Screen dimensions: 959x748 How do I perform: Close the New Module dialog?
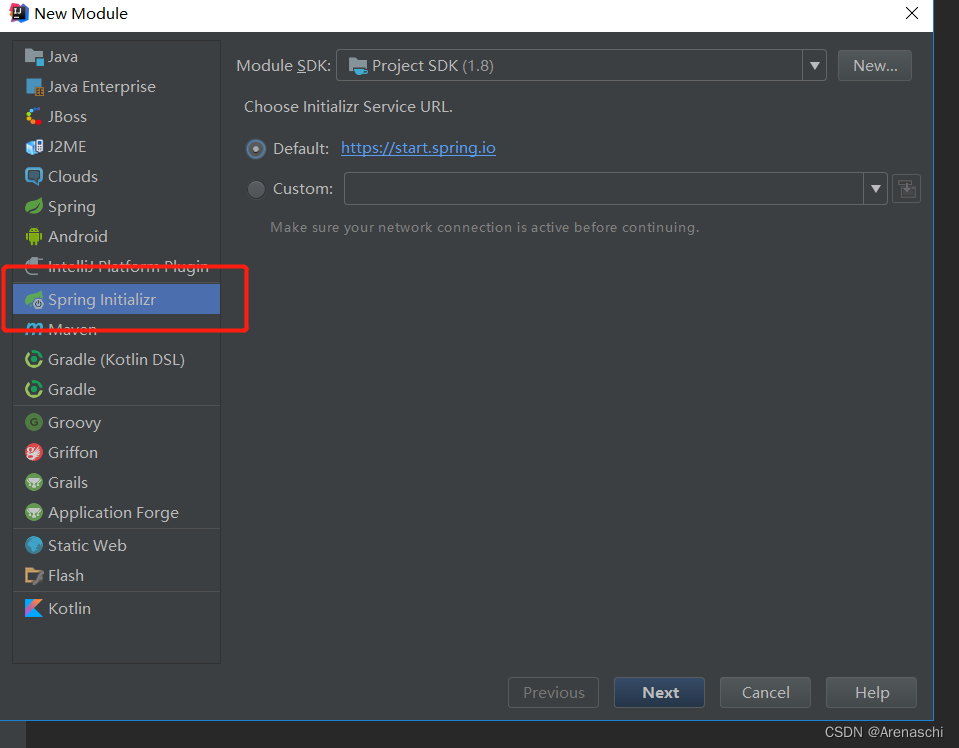tap(911, 13)
